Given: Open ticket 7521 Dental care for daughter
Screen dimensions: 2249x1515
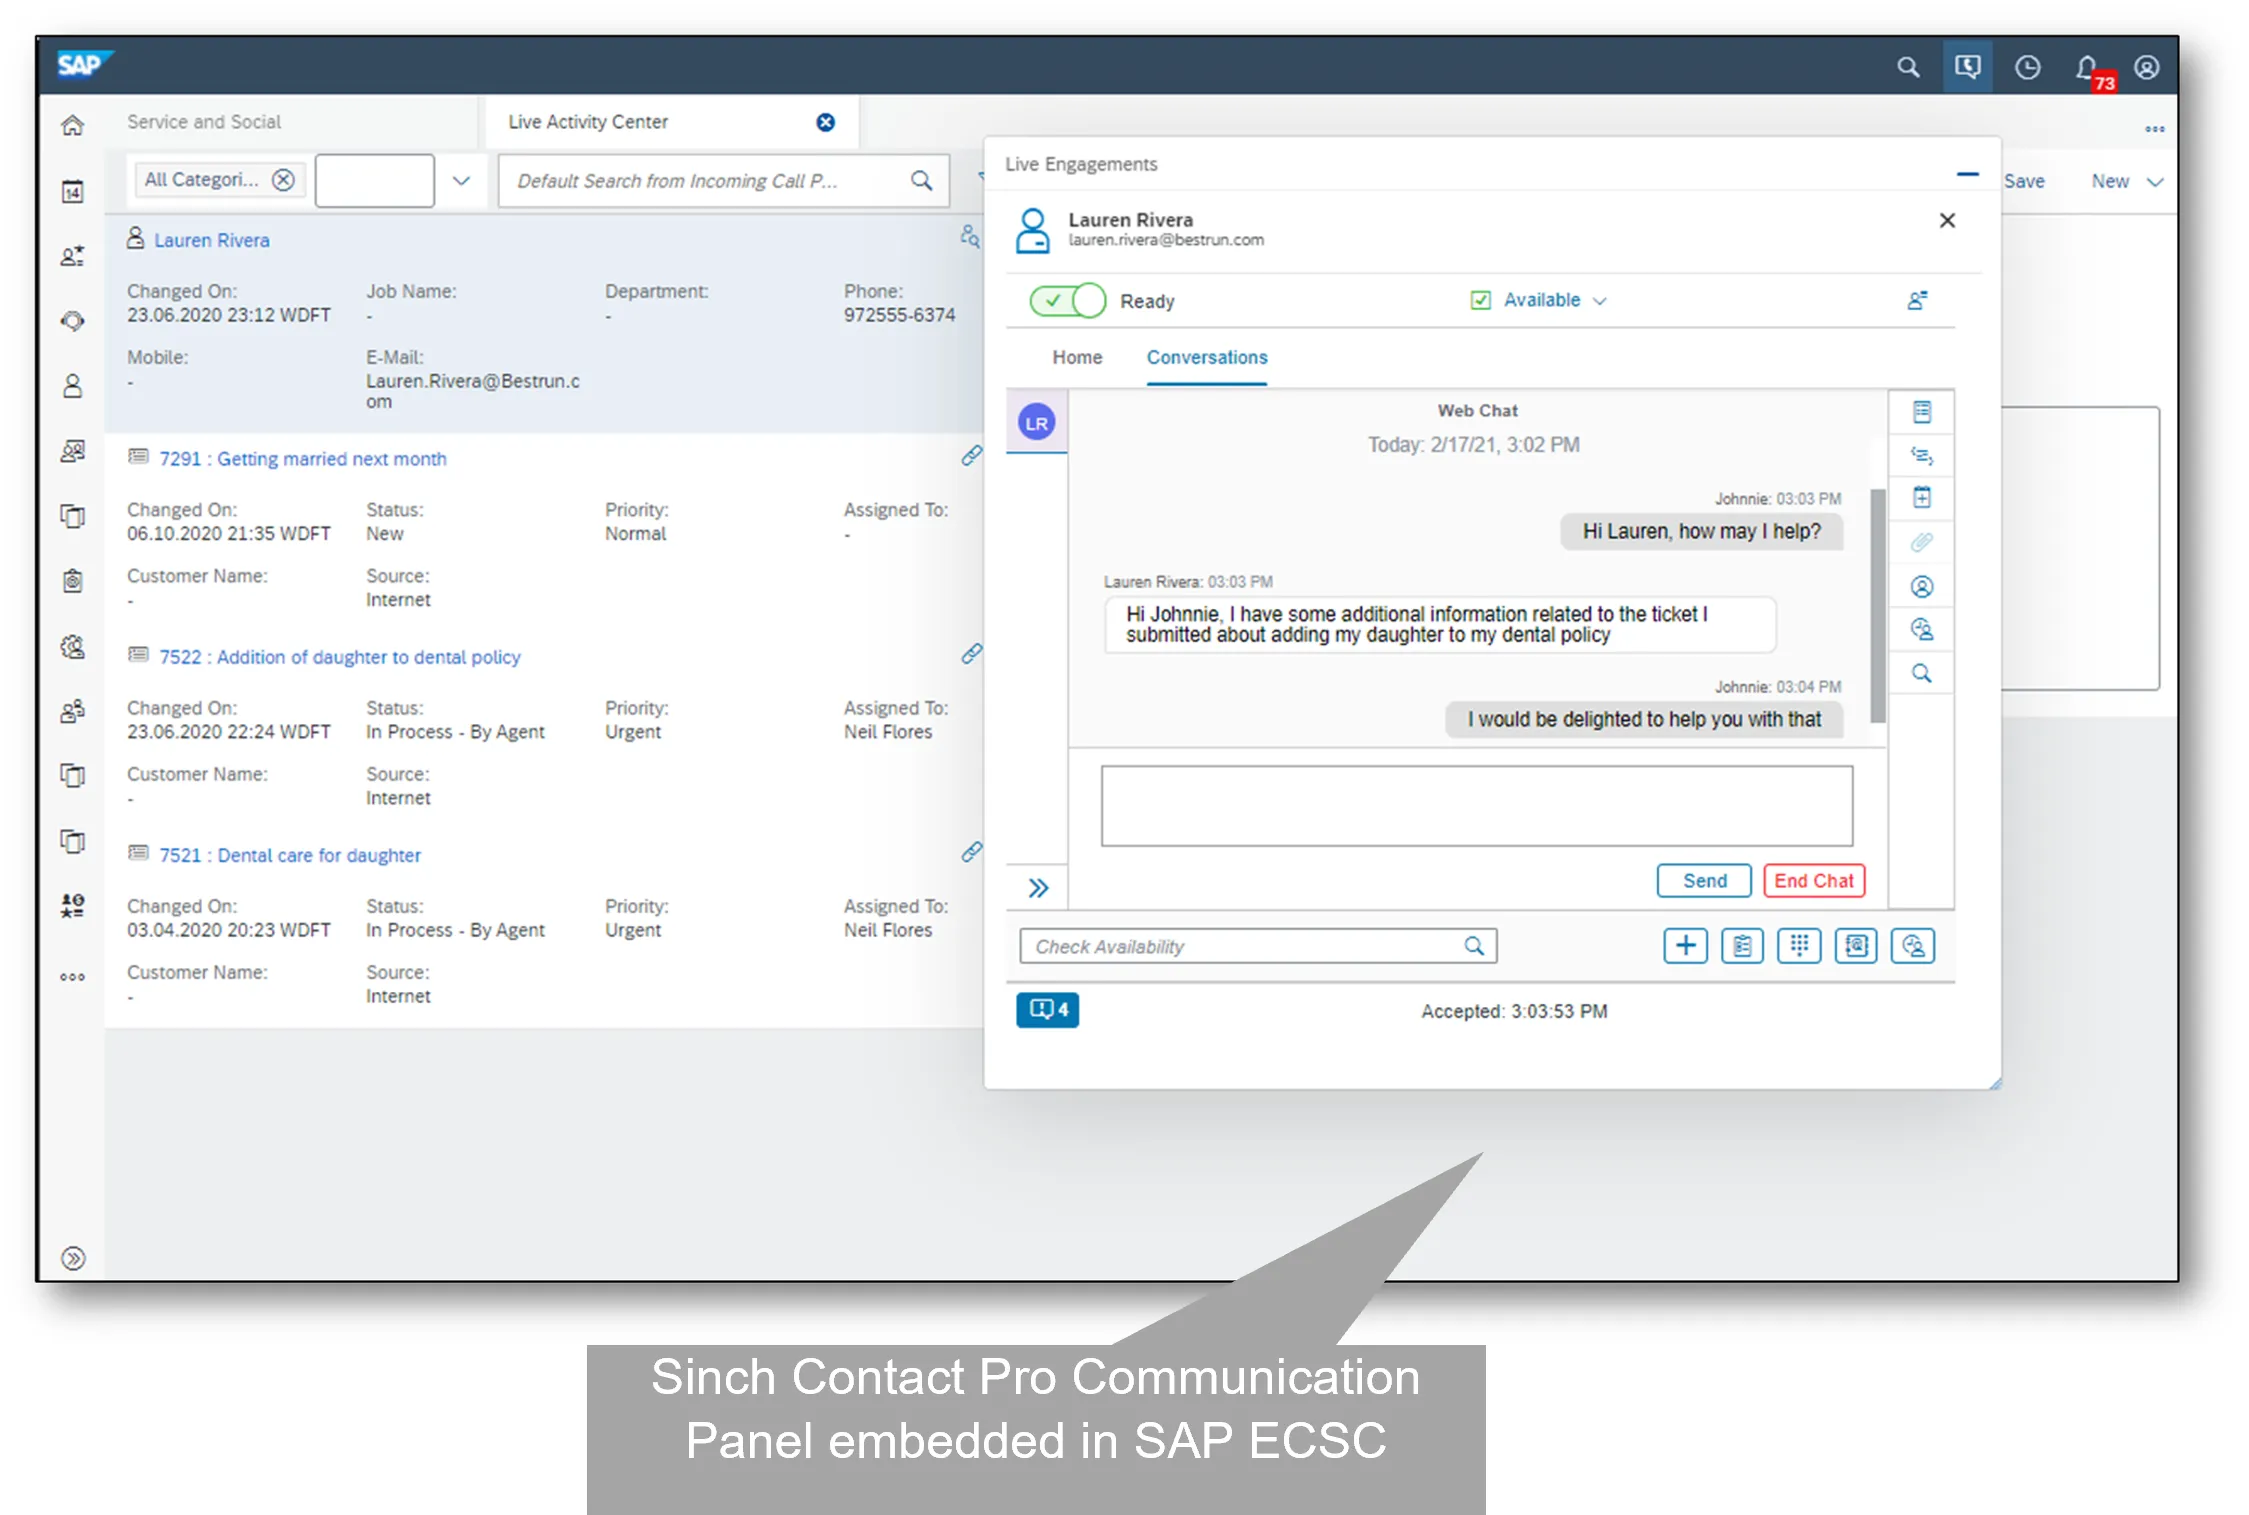Looking at the screenshot, I should (289, 855).
